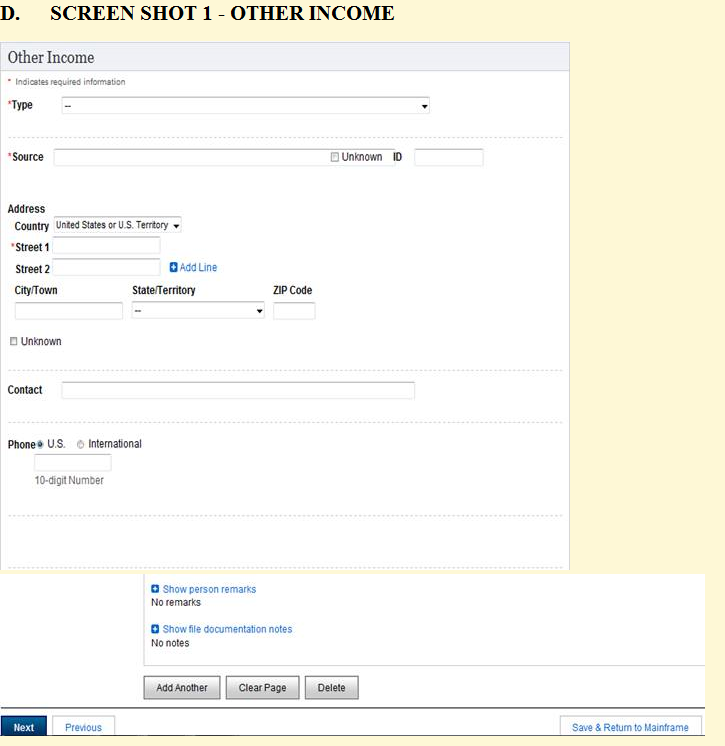Click the Show person remarks link

209,589
